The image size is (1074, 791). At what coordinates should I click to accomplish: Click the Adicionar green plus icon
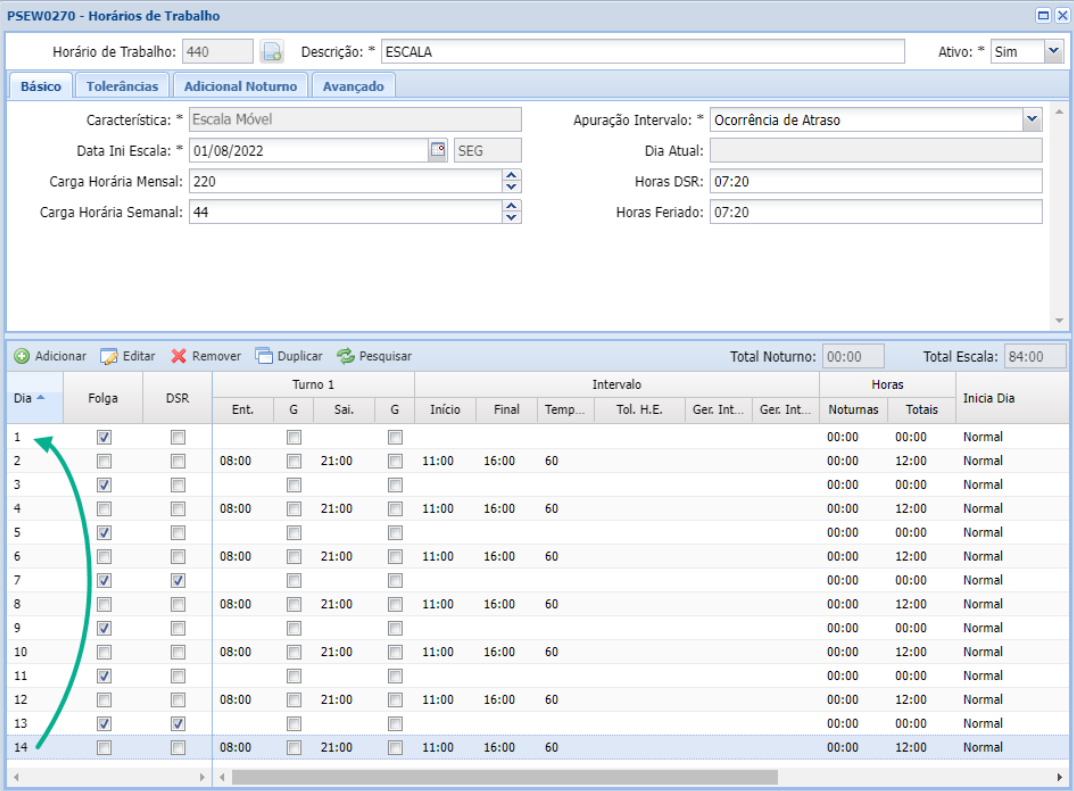(21, 356)
